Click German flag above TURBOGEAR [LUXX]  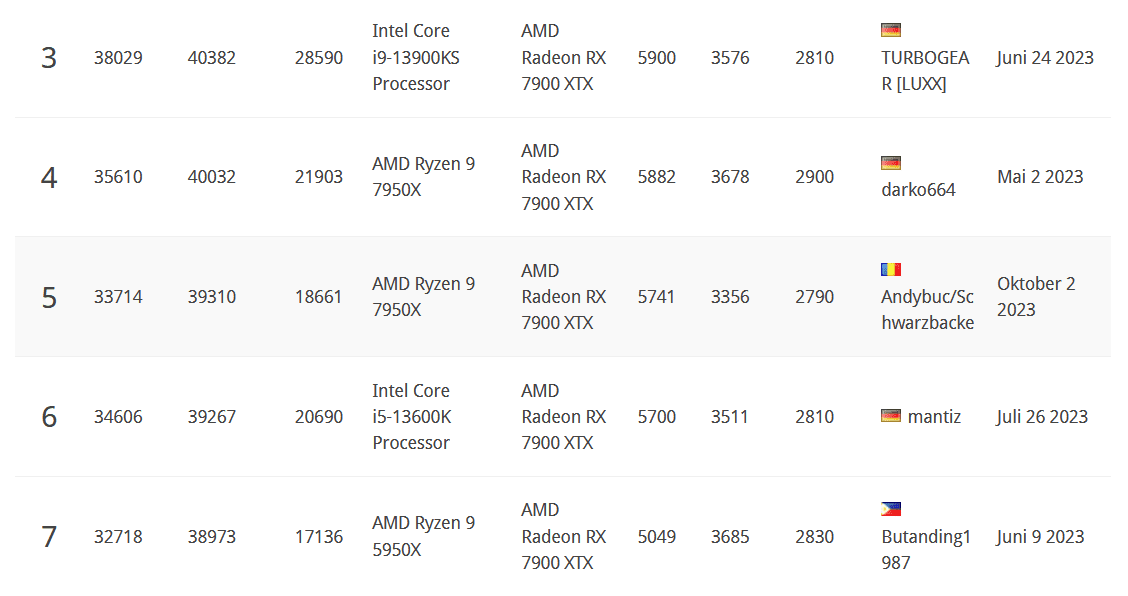pos(891,30)
